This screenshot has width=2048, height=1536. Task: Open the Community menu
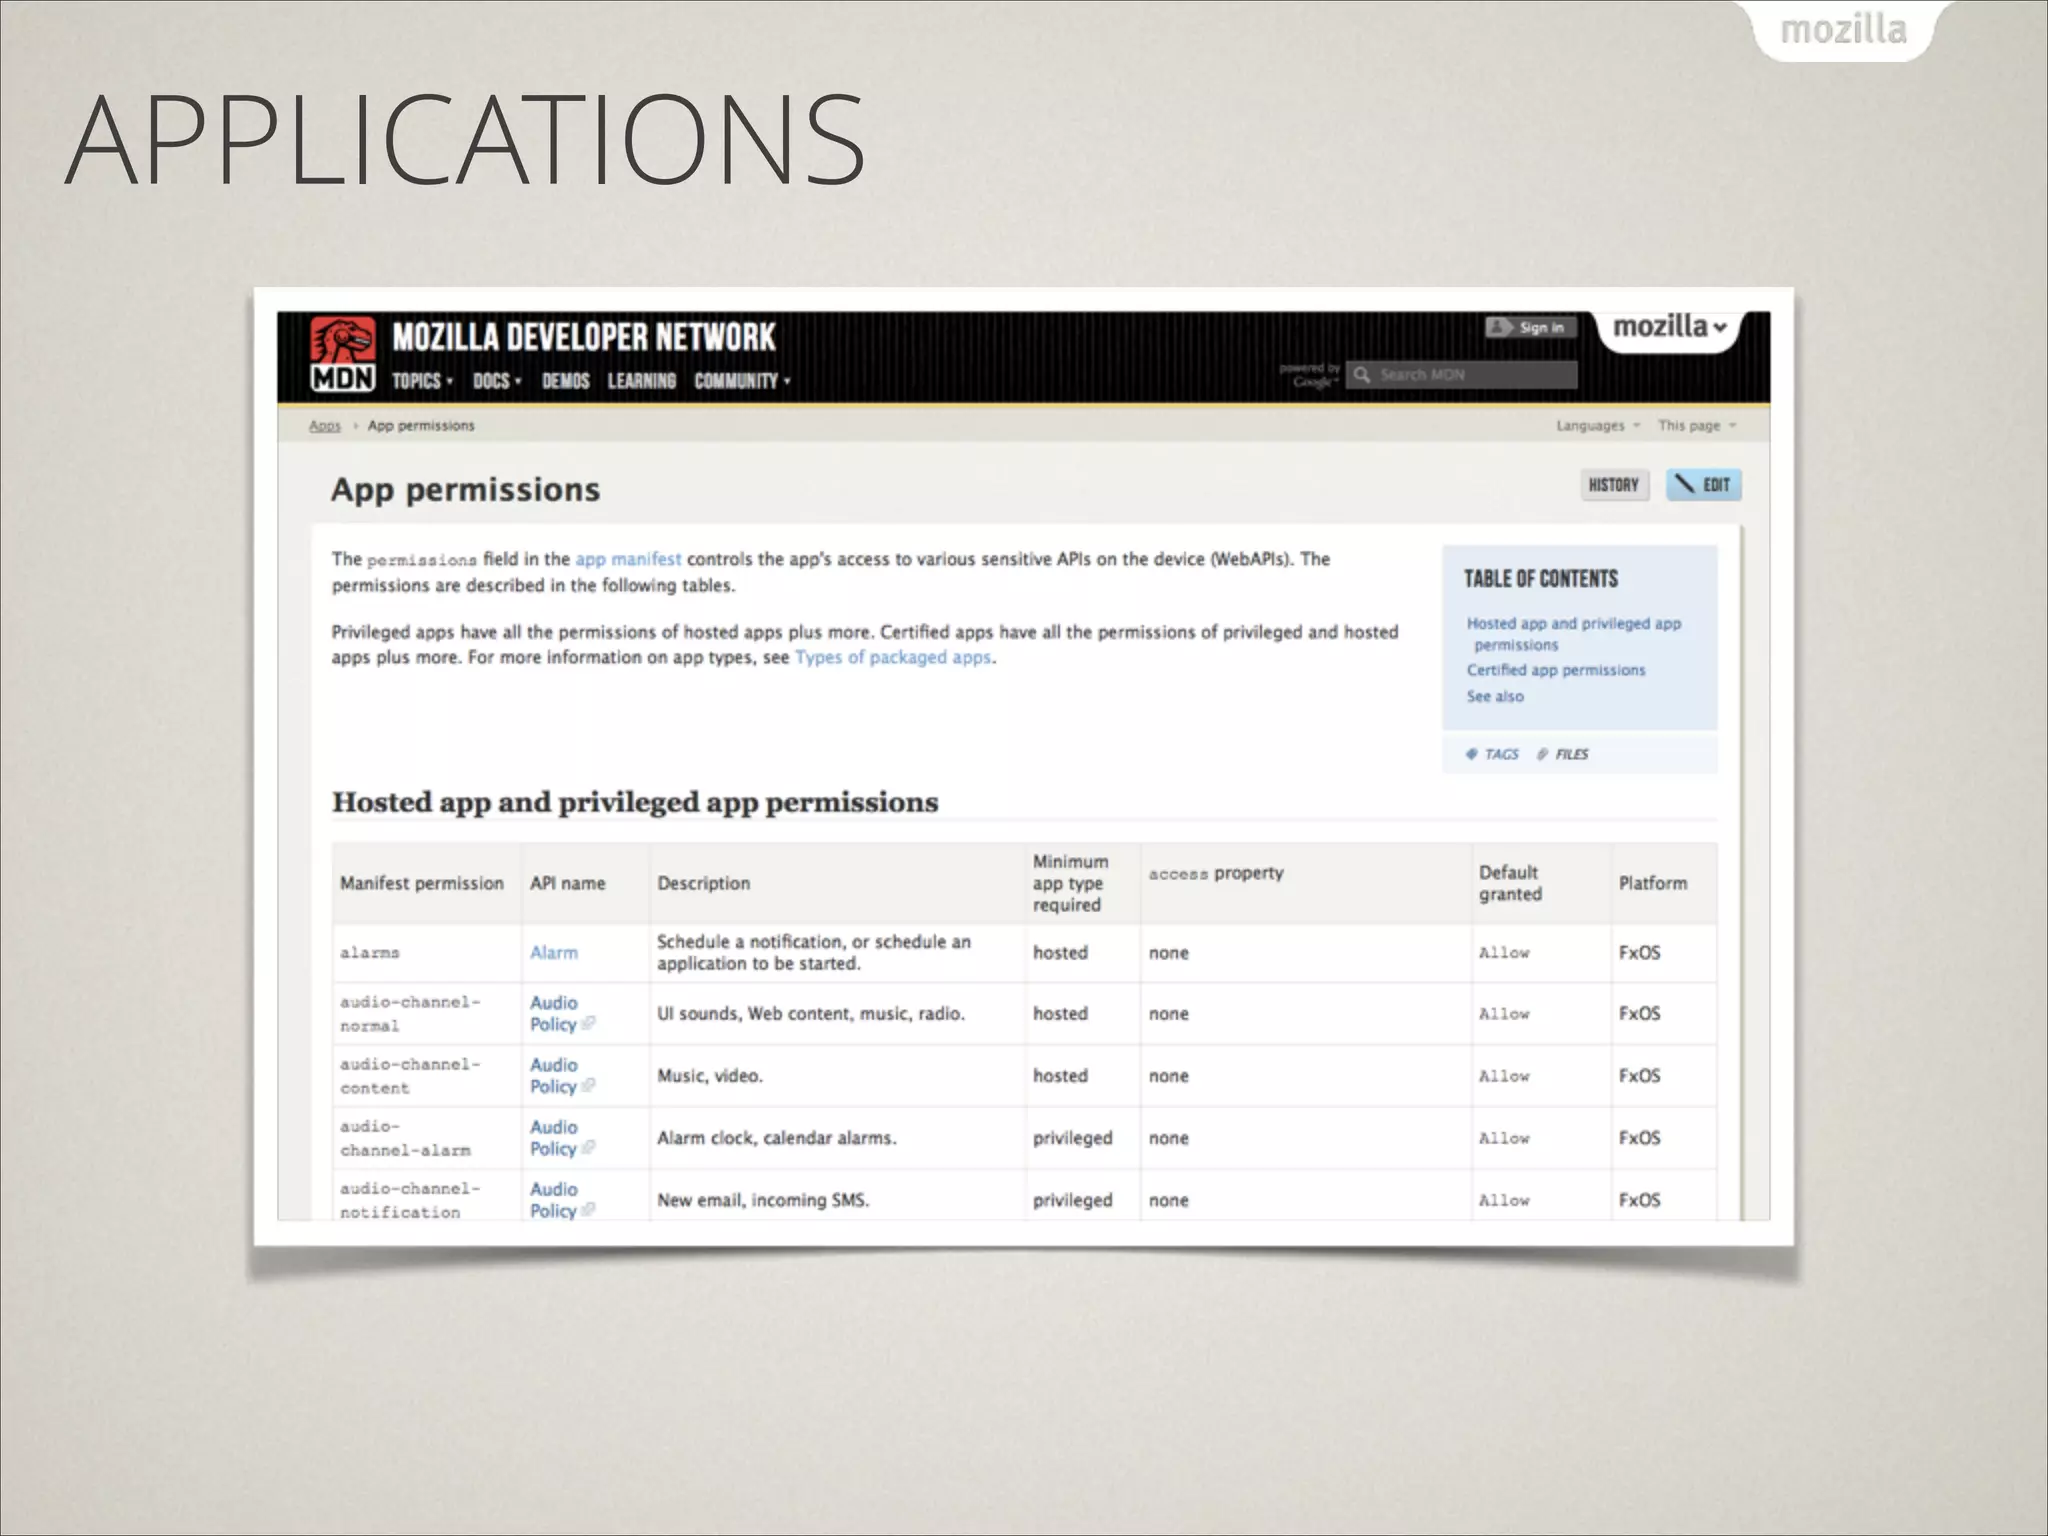pyautogui.click(x=742, y=381)
